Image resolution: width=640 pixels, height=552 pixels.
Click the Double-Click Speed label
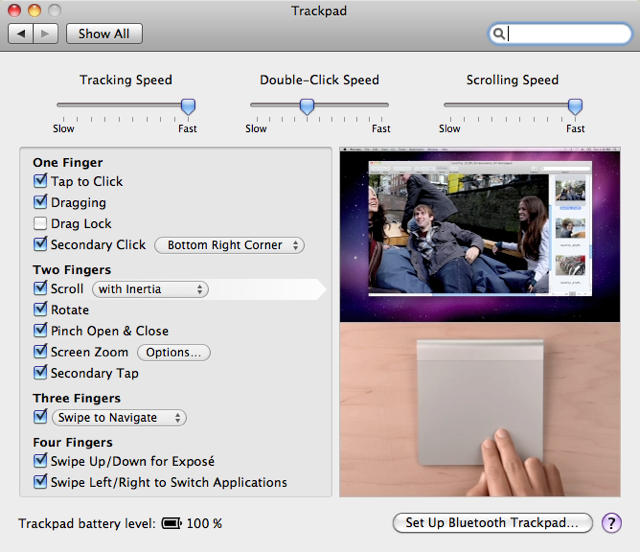[320, 80]
